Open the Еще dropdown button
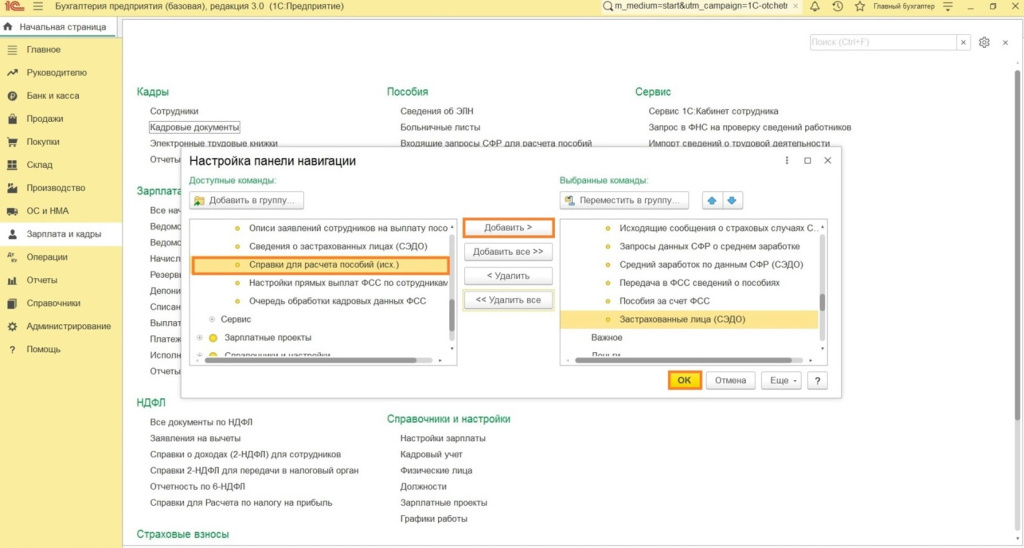 [781, 380]
